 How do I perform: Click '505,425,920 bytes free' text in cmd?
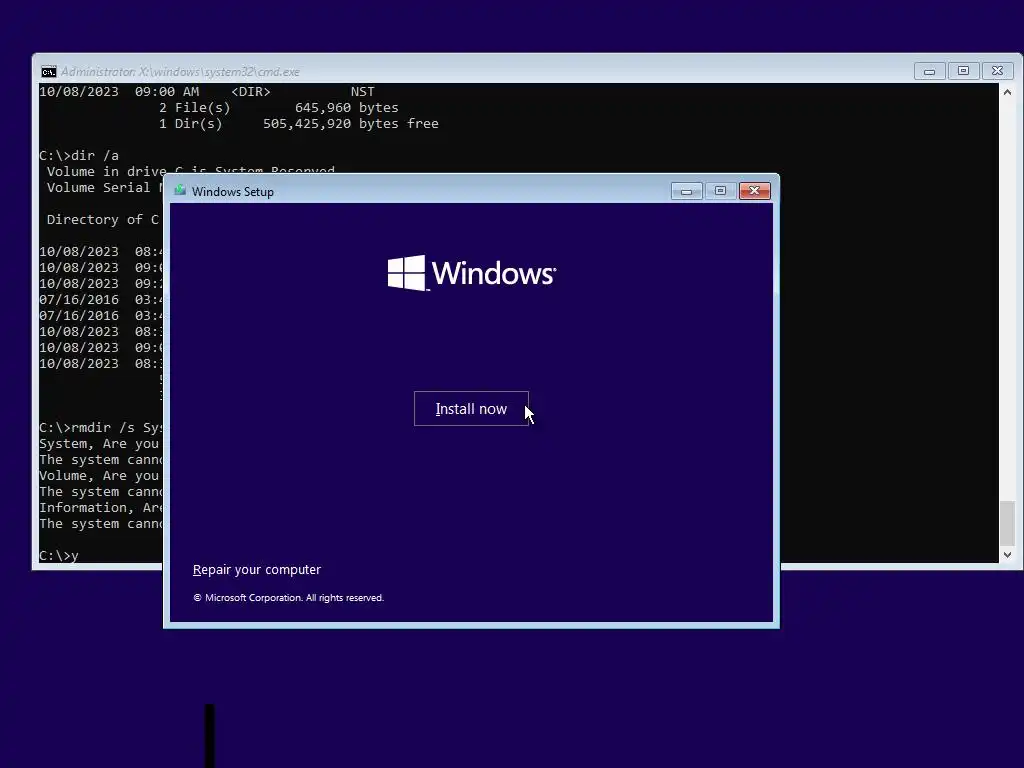351,123
